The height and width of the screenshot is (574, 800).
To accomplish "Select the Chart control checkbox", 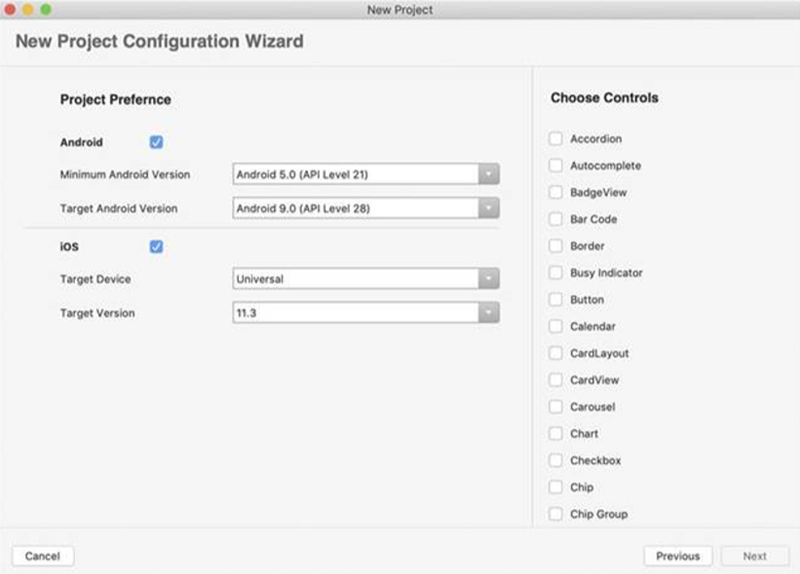I will click(x=556, y=434).
